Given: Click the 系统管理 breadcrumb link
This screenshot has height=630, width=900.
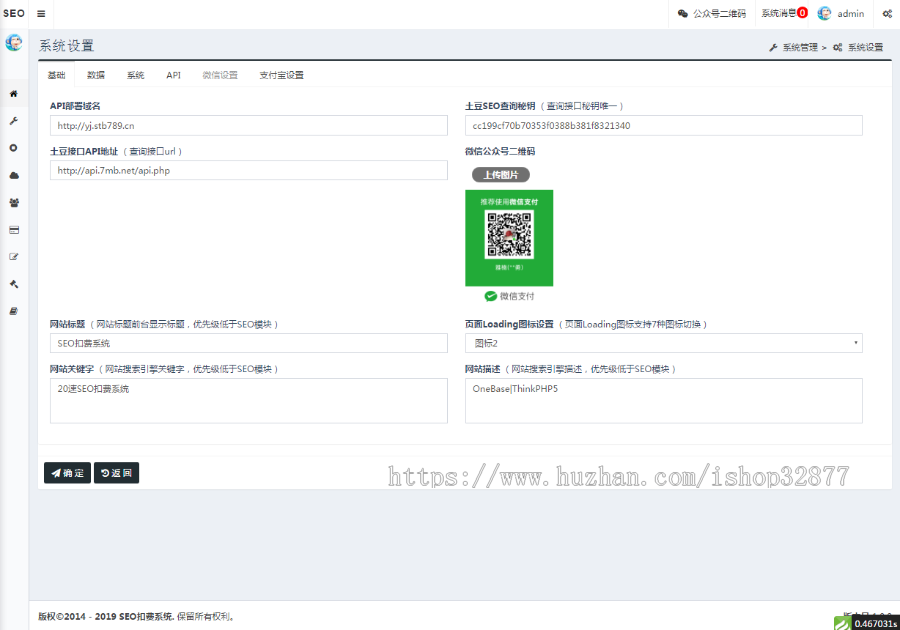Looking at the screenshot, I should pyautogui.click(x=800, y=48).
